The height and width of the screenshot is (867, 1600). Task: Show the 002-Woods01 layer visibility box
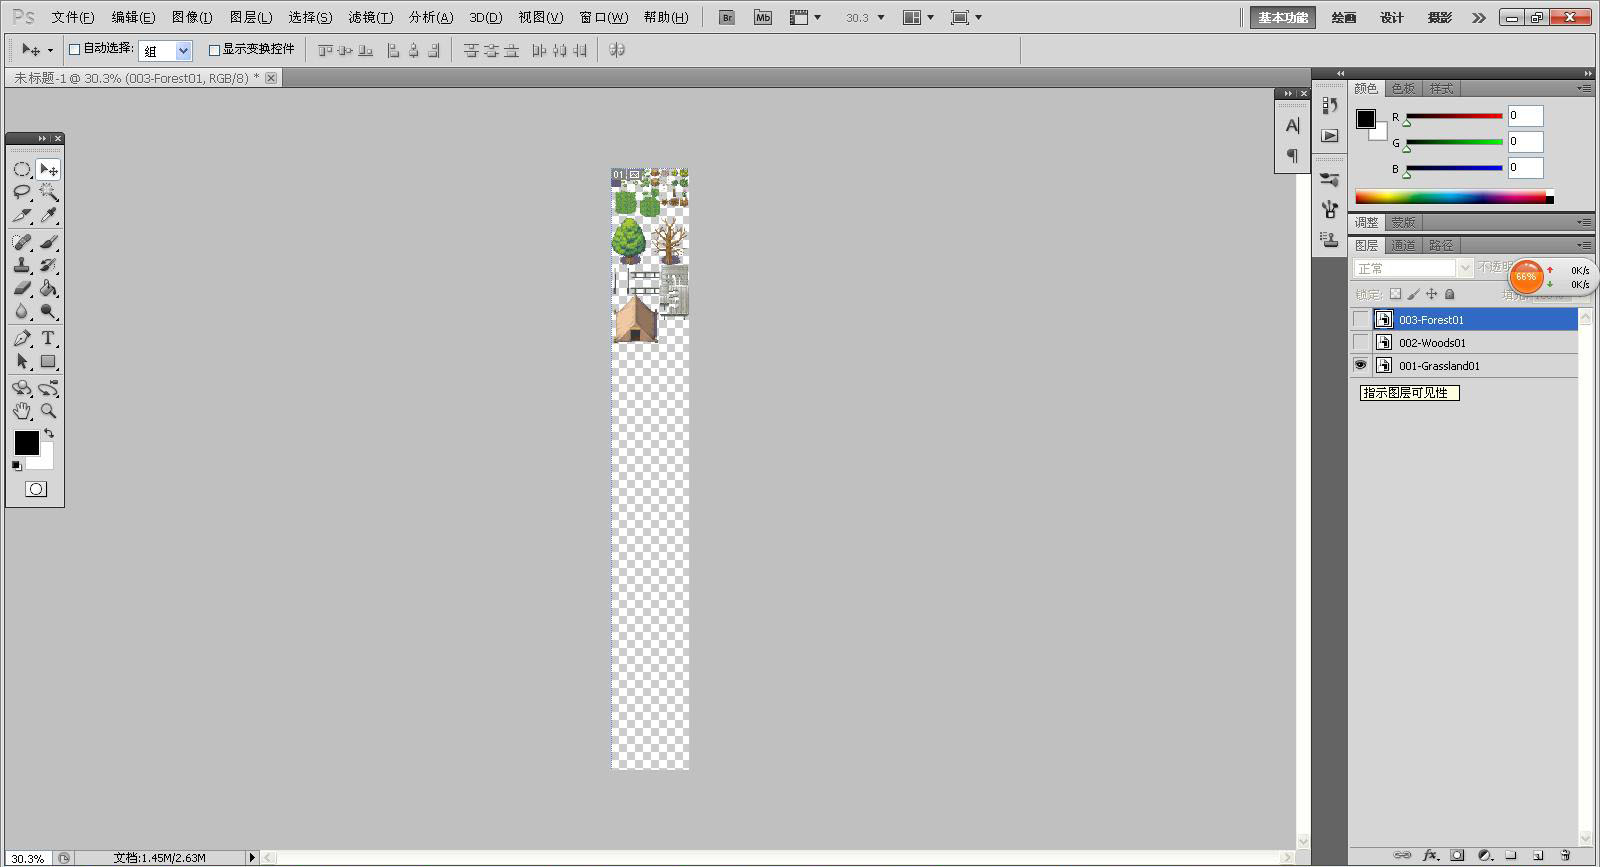coord(1360,343)
